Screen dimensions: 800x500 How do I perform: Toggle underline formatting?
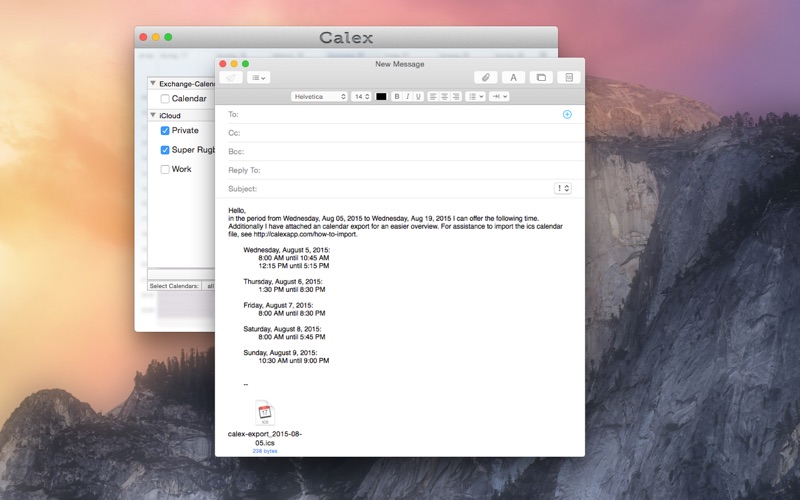coord(418,96)
